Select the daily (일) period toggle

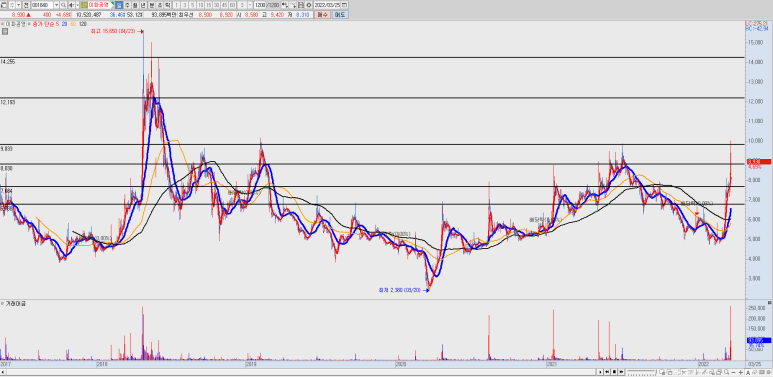(119, 4)
